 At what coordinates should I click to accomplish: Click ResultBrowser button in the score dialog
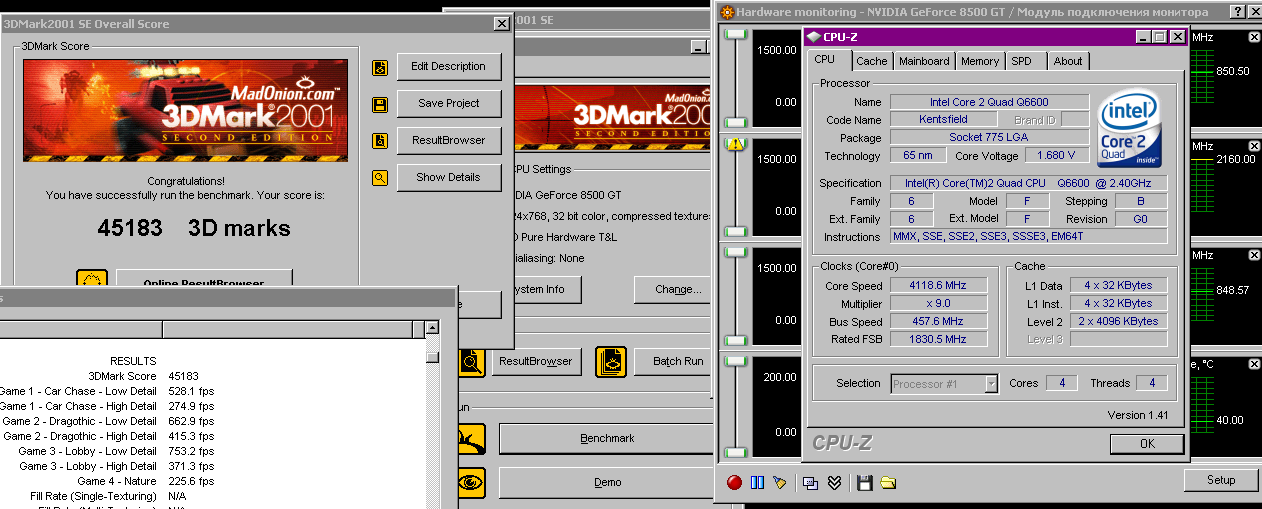point(448,141)
